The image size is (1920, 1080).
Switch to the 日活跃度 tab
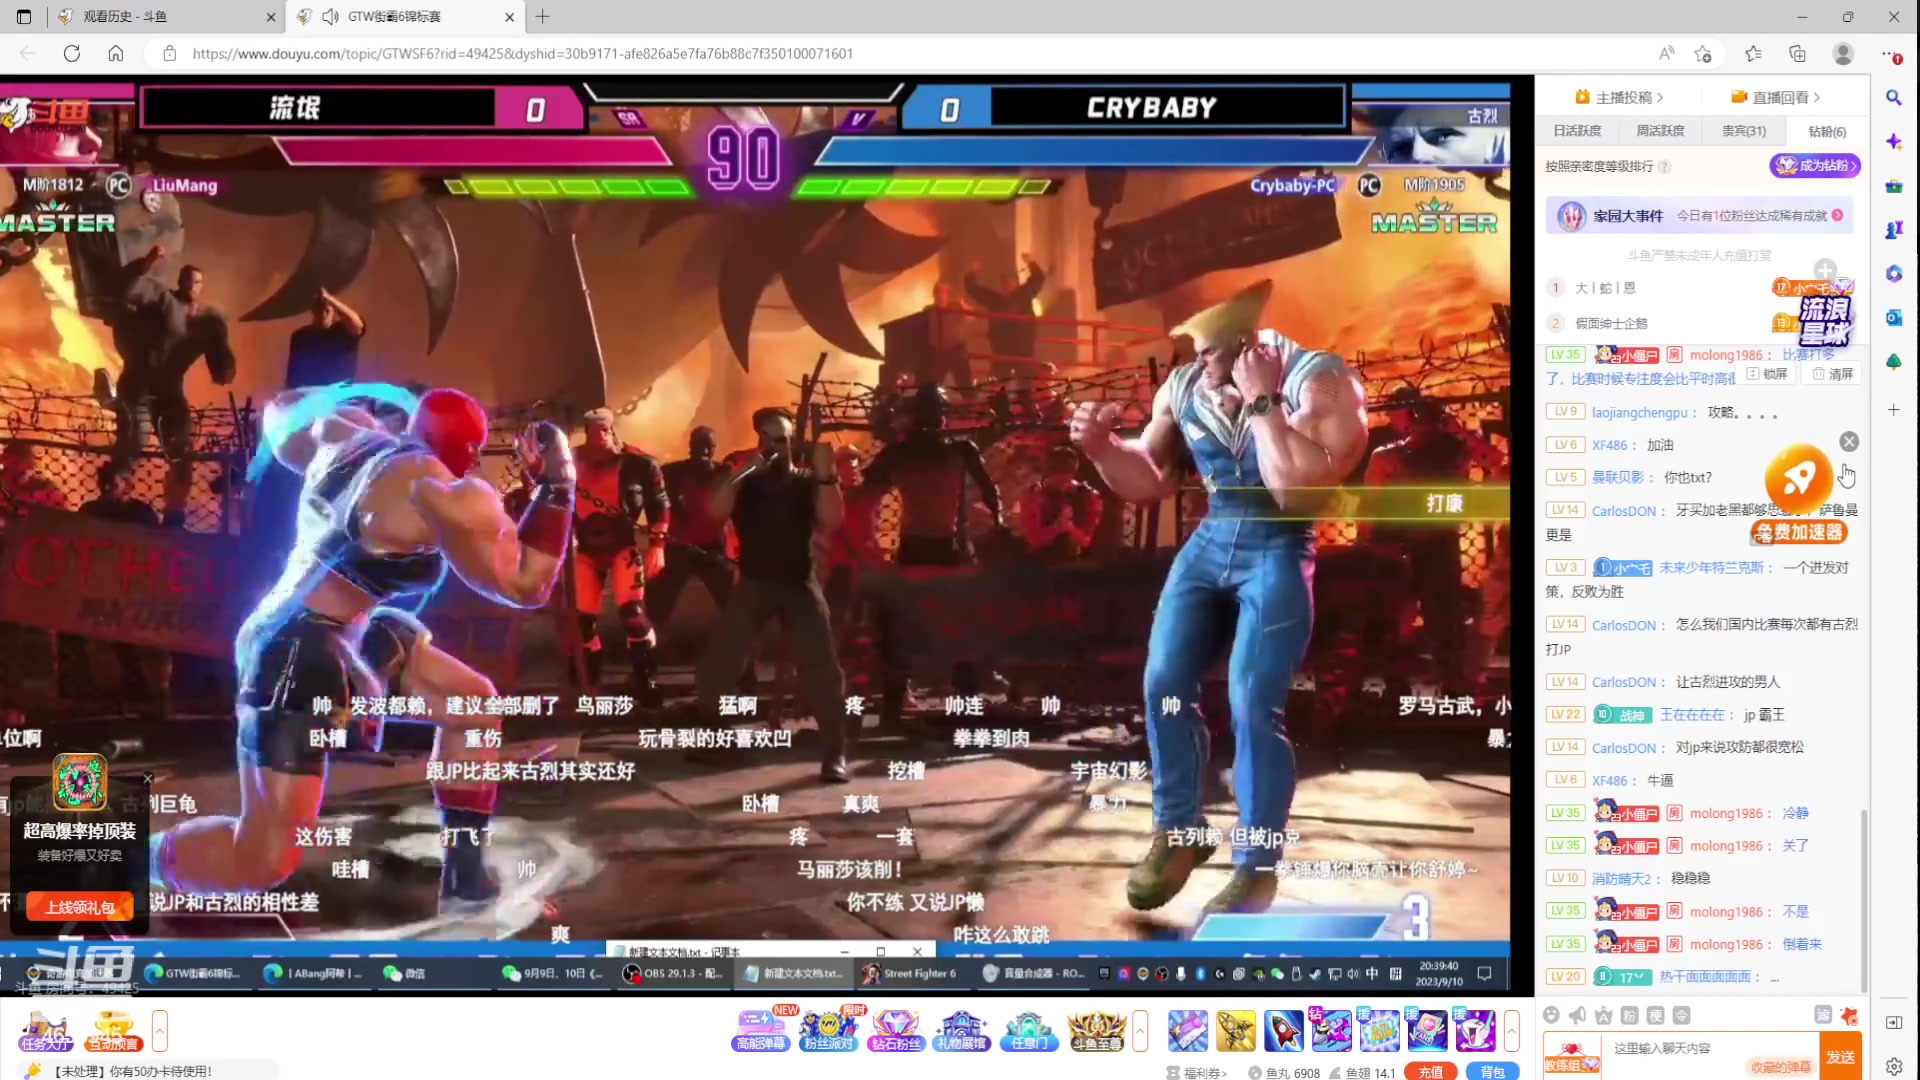click(1577, 131)
